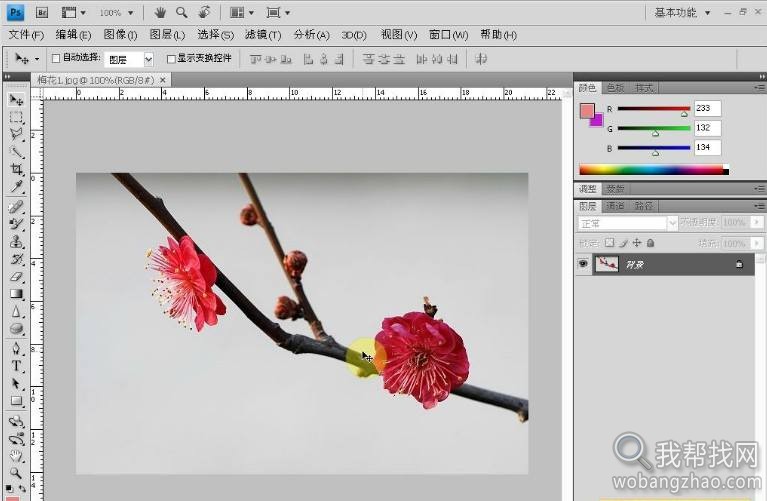Enable the 自动选择 checkbox
This screenshot has height=501, width=767.
(x=56, y=58)
